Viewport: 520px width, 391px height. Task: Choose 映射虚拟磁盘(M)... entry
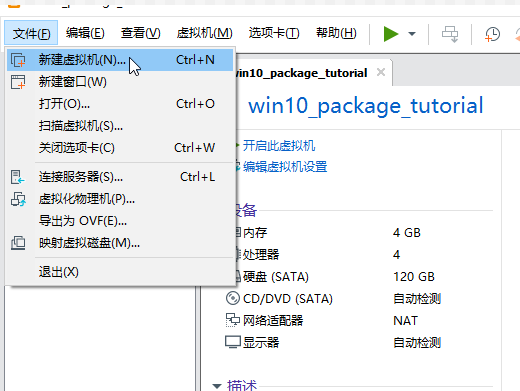pyautogui.click(x=120, y=243)
